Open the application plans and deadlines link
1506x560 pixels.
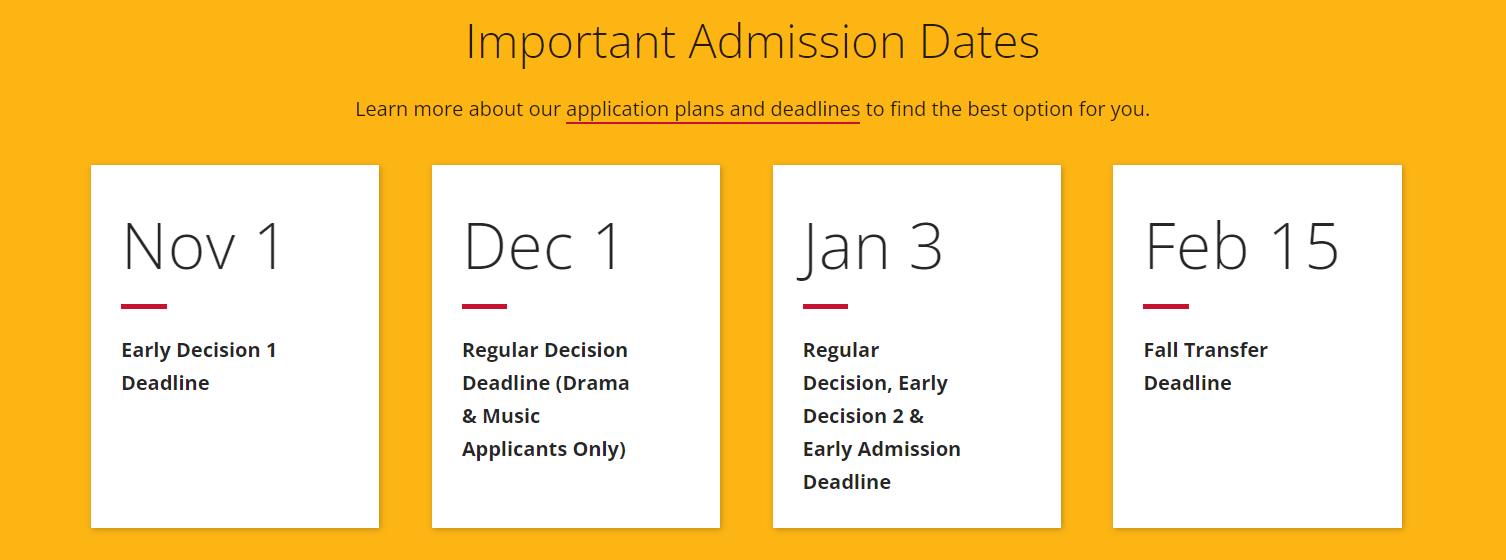[712, 109]
